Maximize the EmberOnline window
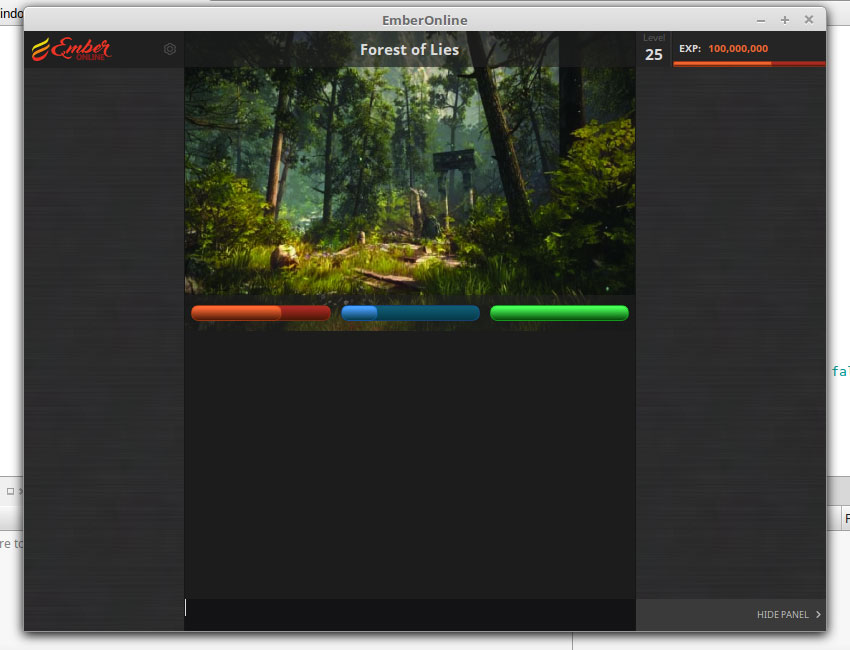This screenshot has width=850, height=650. tap(785, 20)
